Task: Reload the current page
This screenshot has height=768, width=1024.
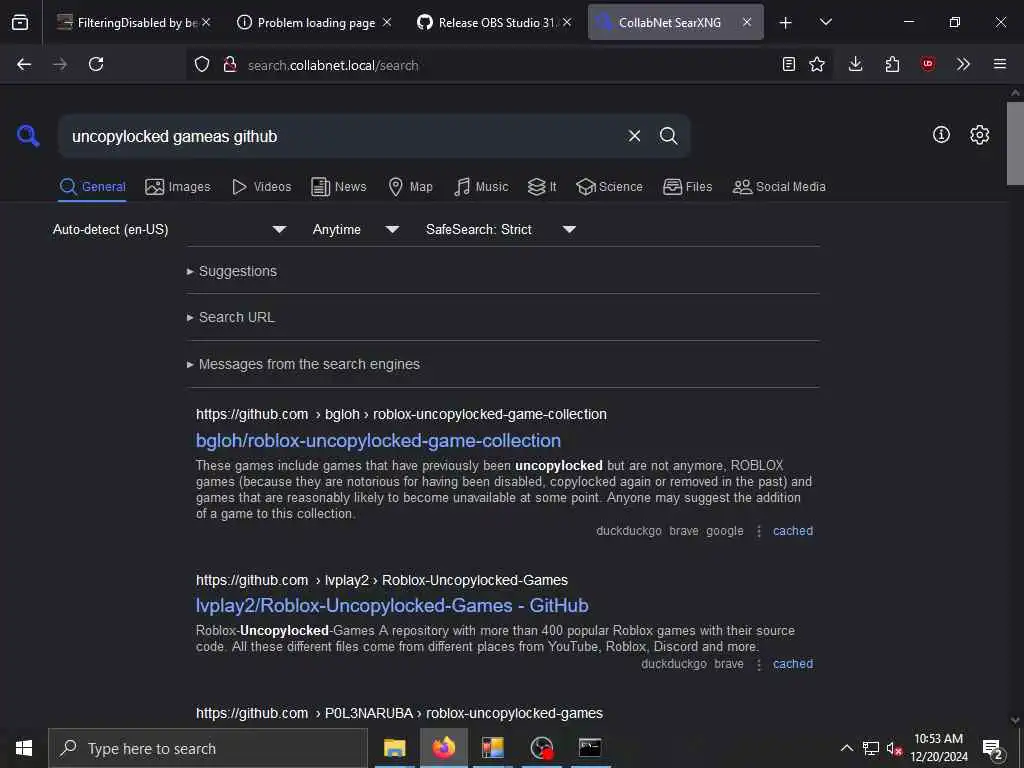Action: pyautogui.click(x=96, y=64)
